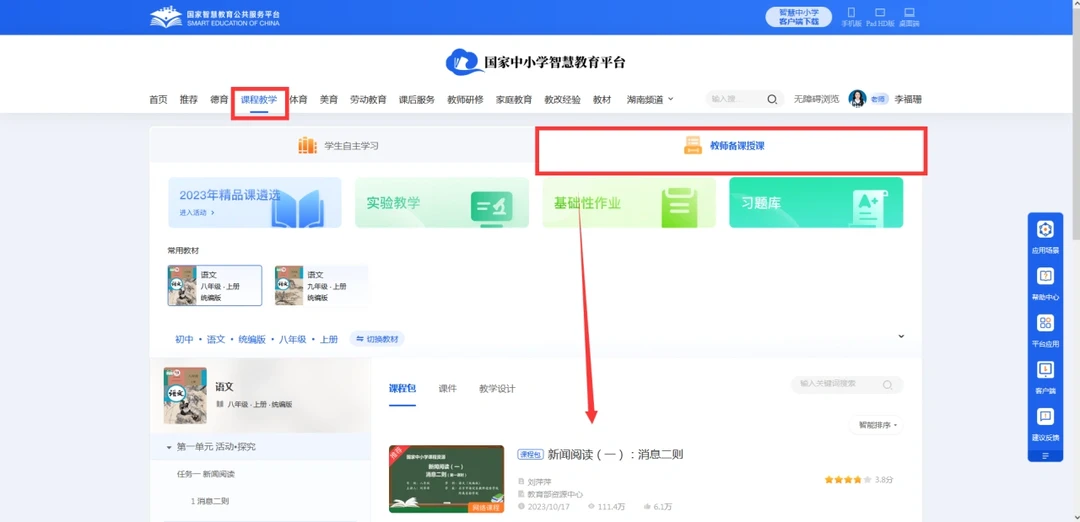Open the 习题库 card
The image size is (1080, 522).
point(816,202)
